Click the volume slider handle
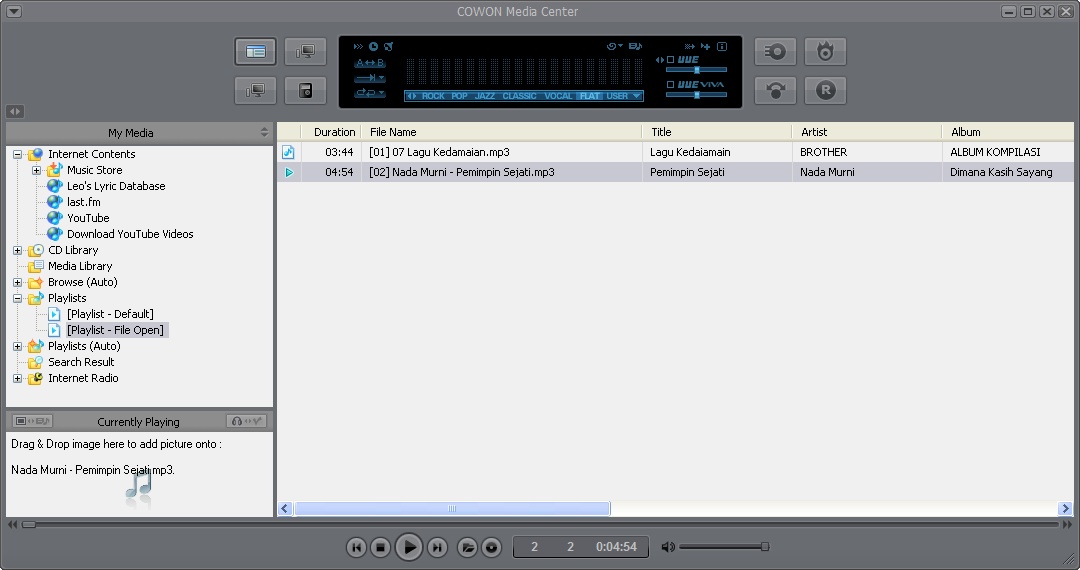1080x570 pixels. [x=765, y=547]
